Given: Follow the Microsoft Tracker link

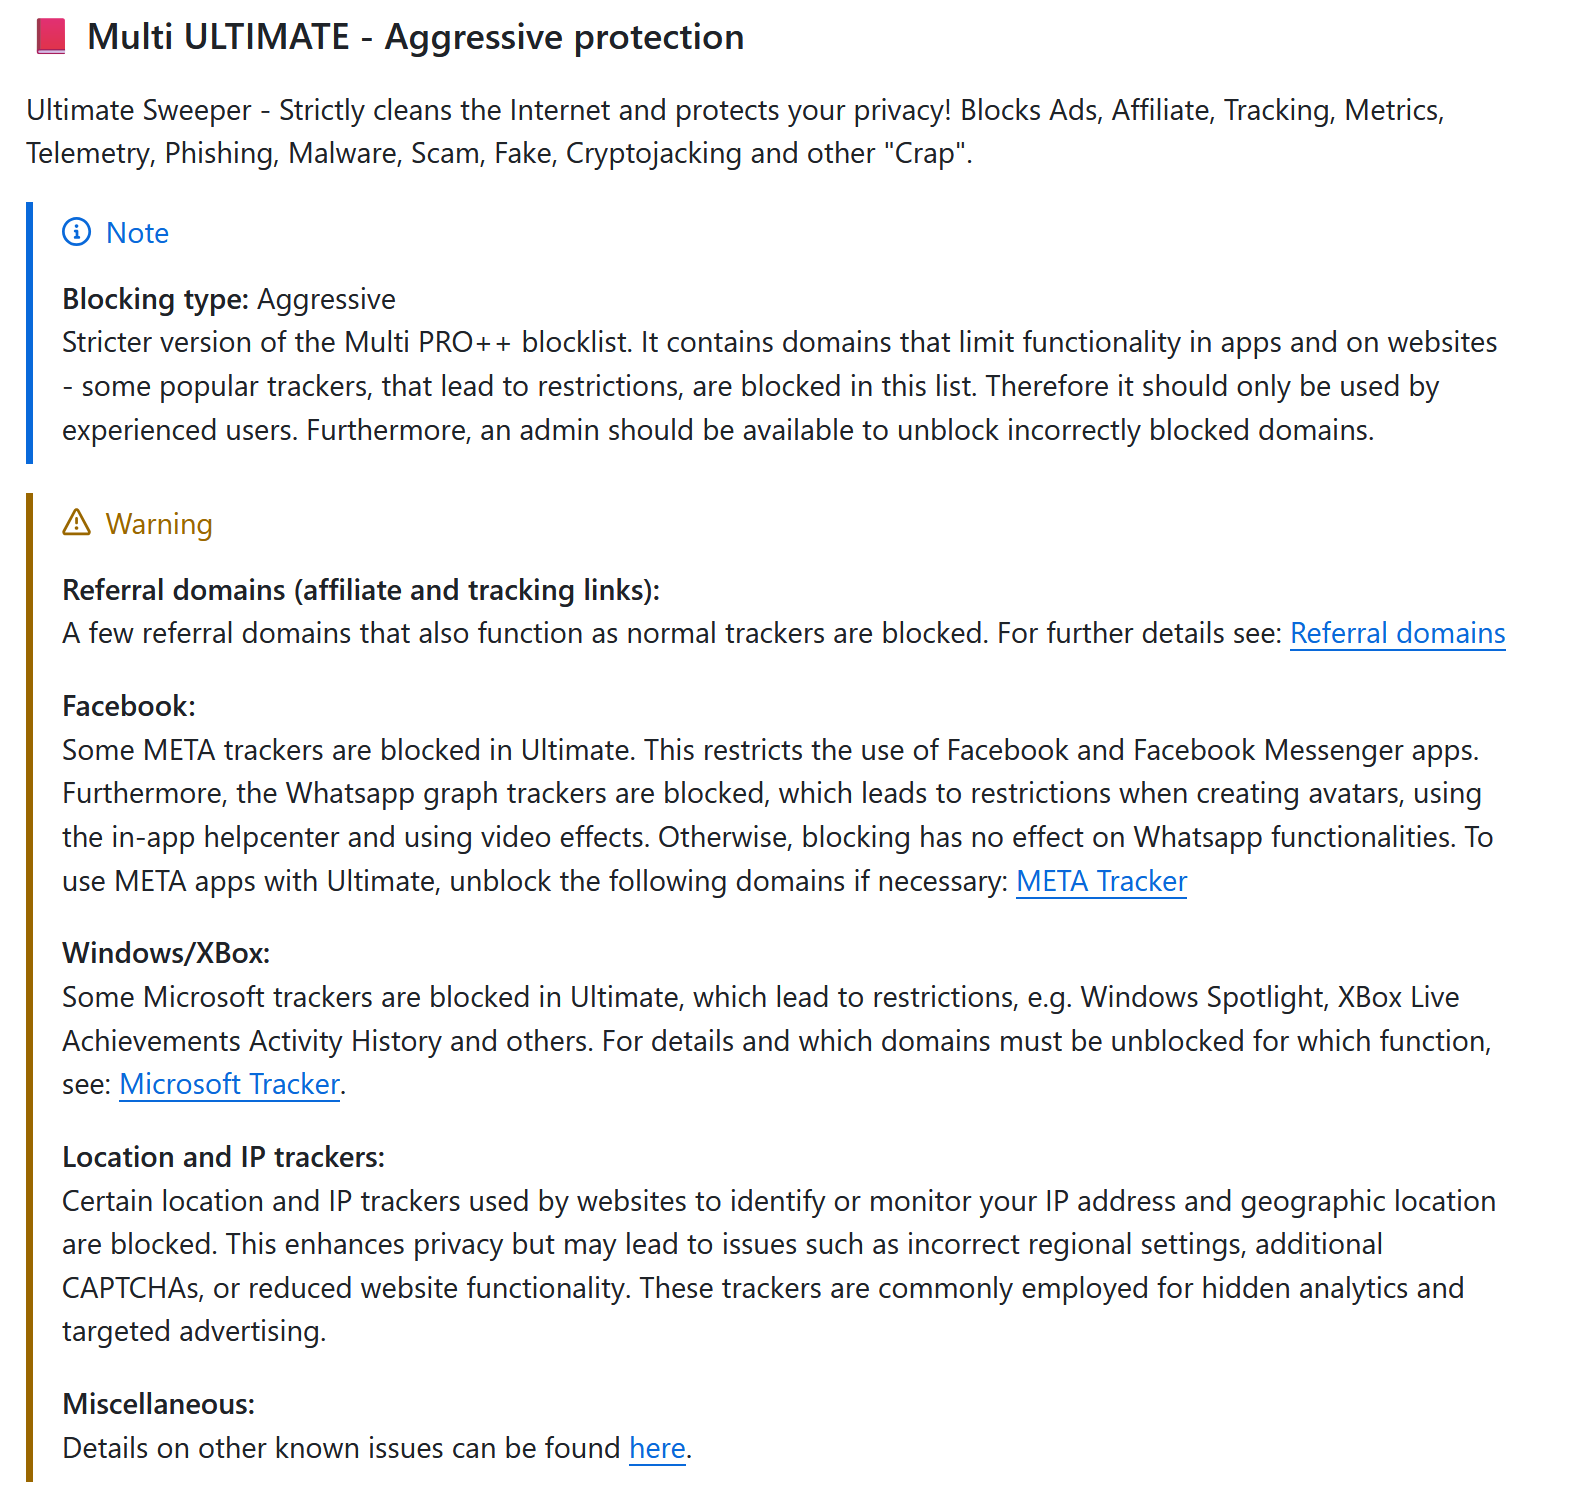Looking at the screenshot, I should click(x=229, y=1084).
